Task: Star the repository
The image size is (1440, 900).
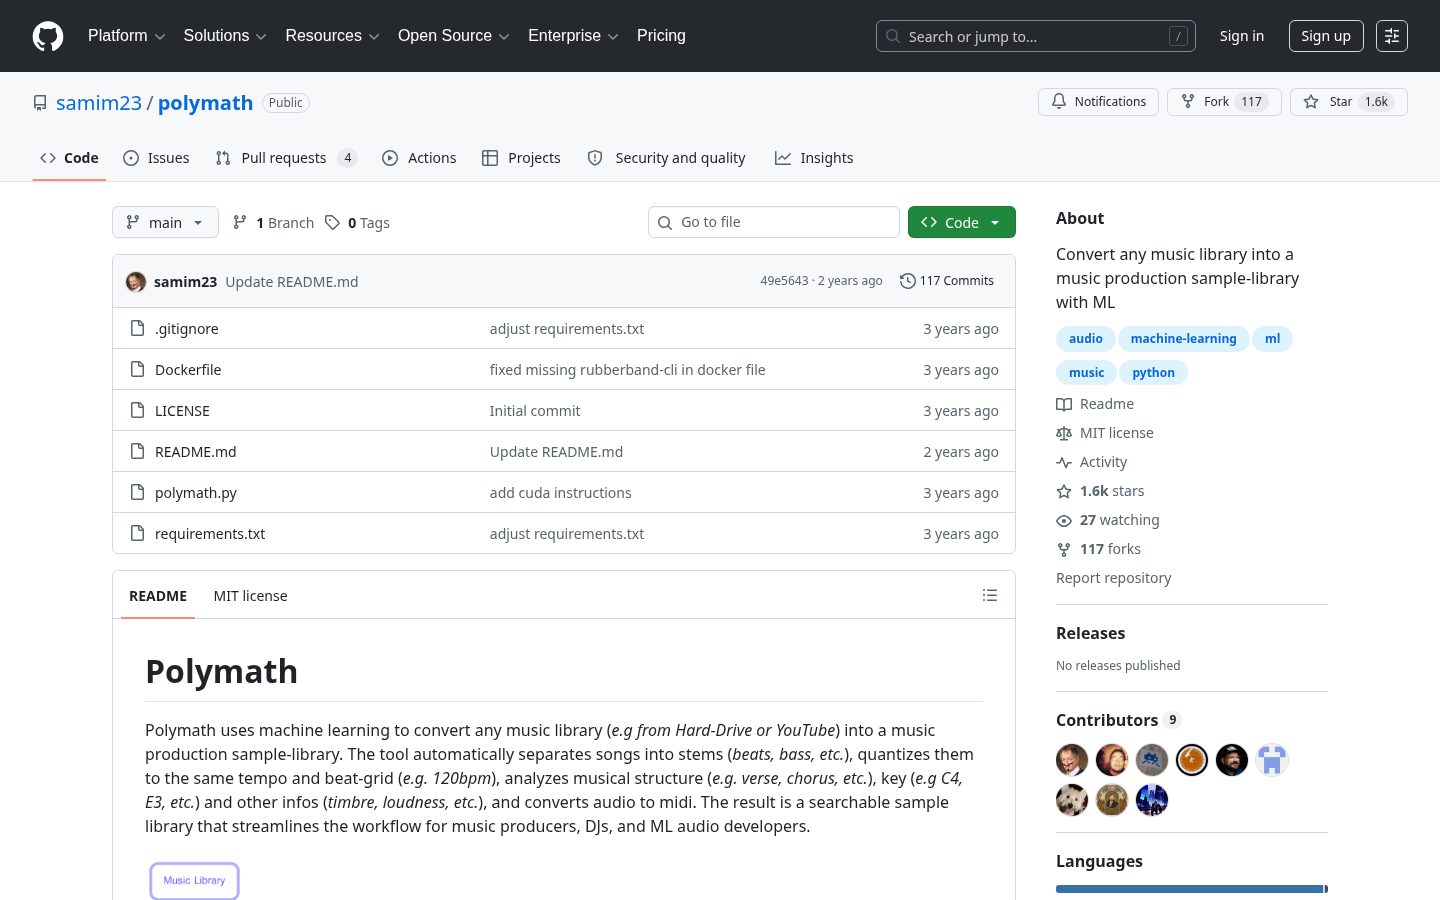Action: tap(1348, 102)
